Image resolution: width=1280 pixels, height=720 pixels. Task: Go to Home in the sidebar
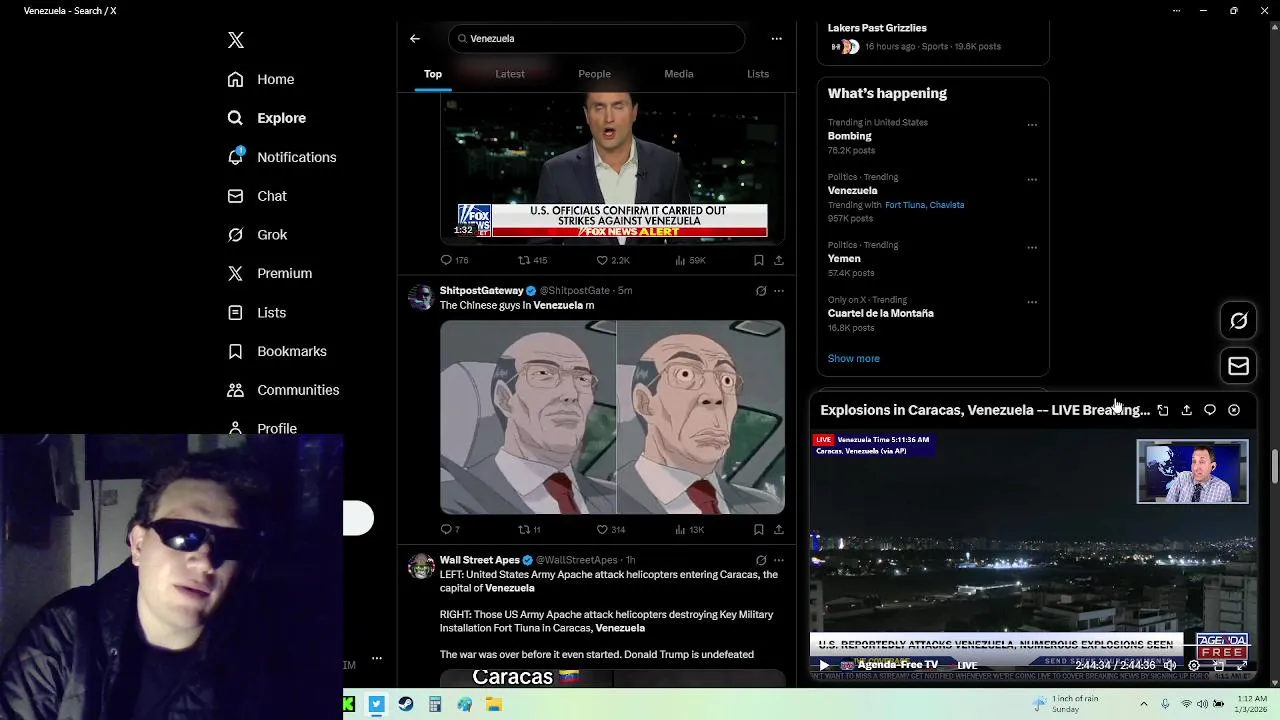[261, 79]
